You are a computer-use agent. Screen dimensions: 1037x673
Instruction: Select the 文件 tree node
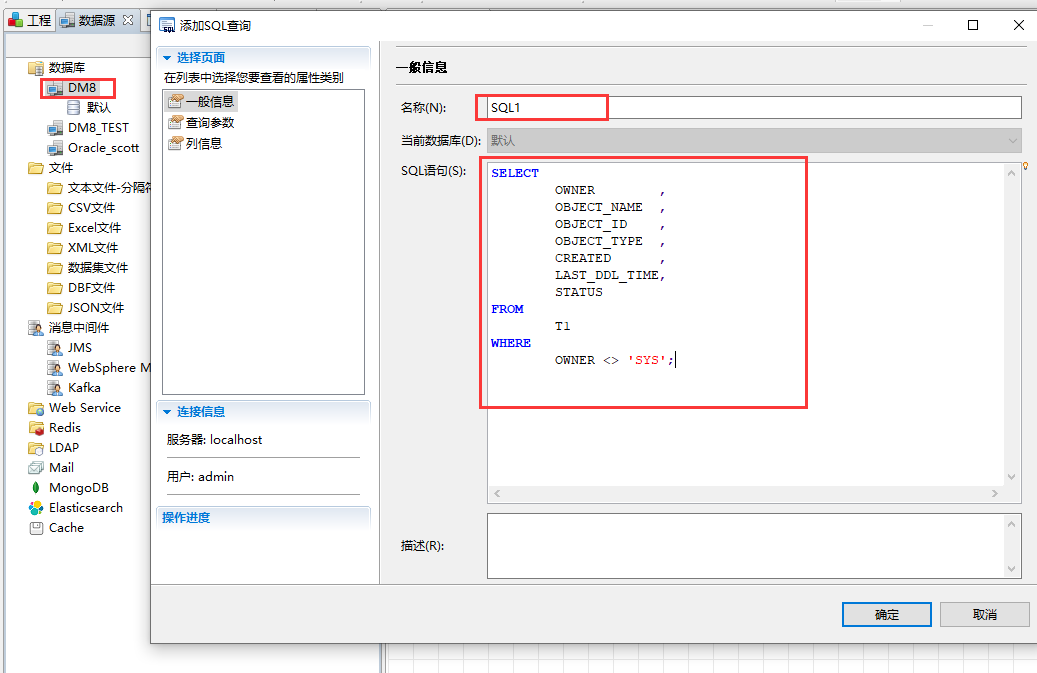tap(60, 167)
